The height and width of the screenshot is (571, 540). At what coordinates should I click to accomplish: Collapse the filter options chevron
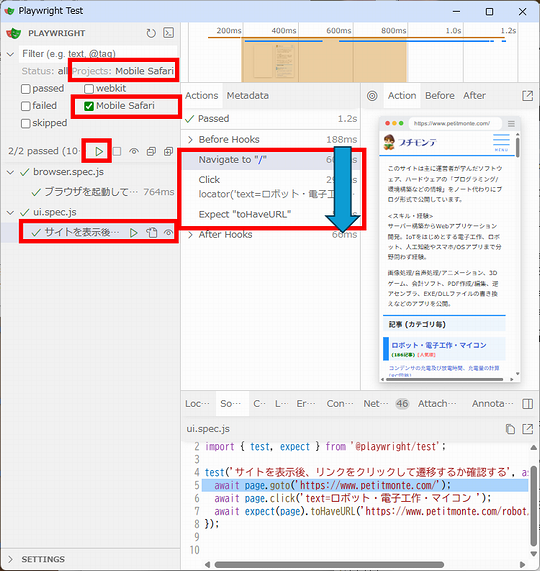coord(11,54)
